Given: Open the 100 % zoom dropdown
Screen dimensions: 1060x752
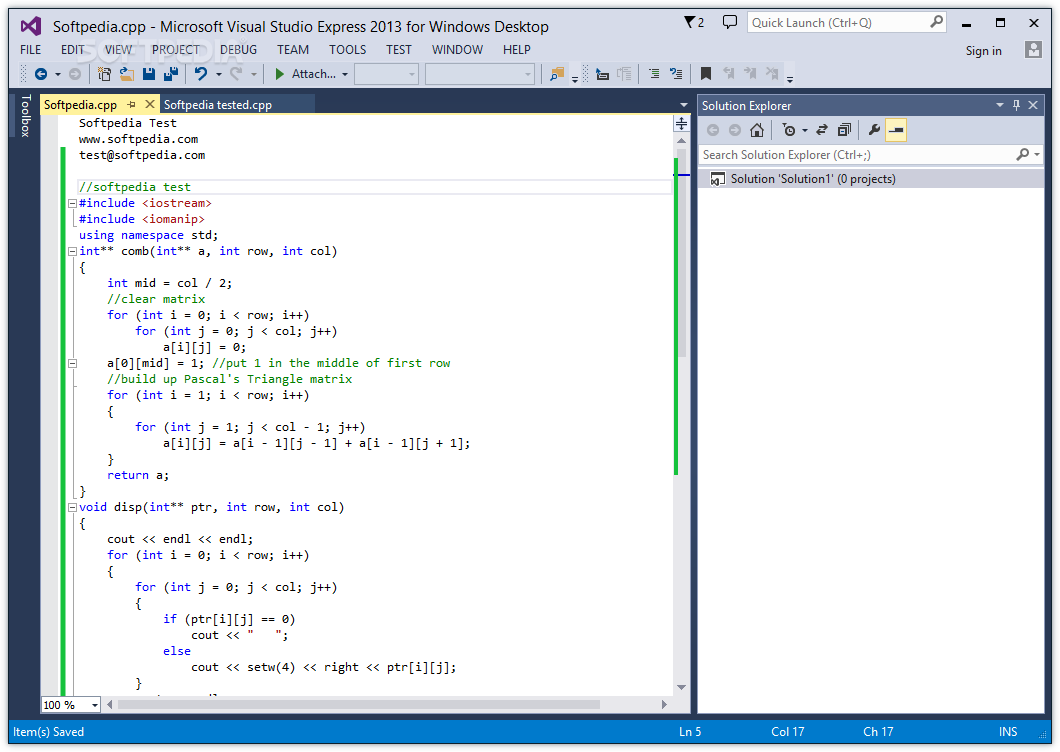Looking at the screenshot, I should 95,705.
